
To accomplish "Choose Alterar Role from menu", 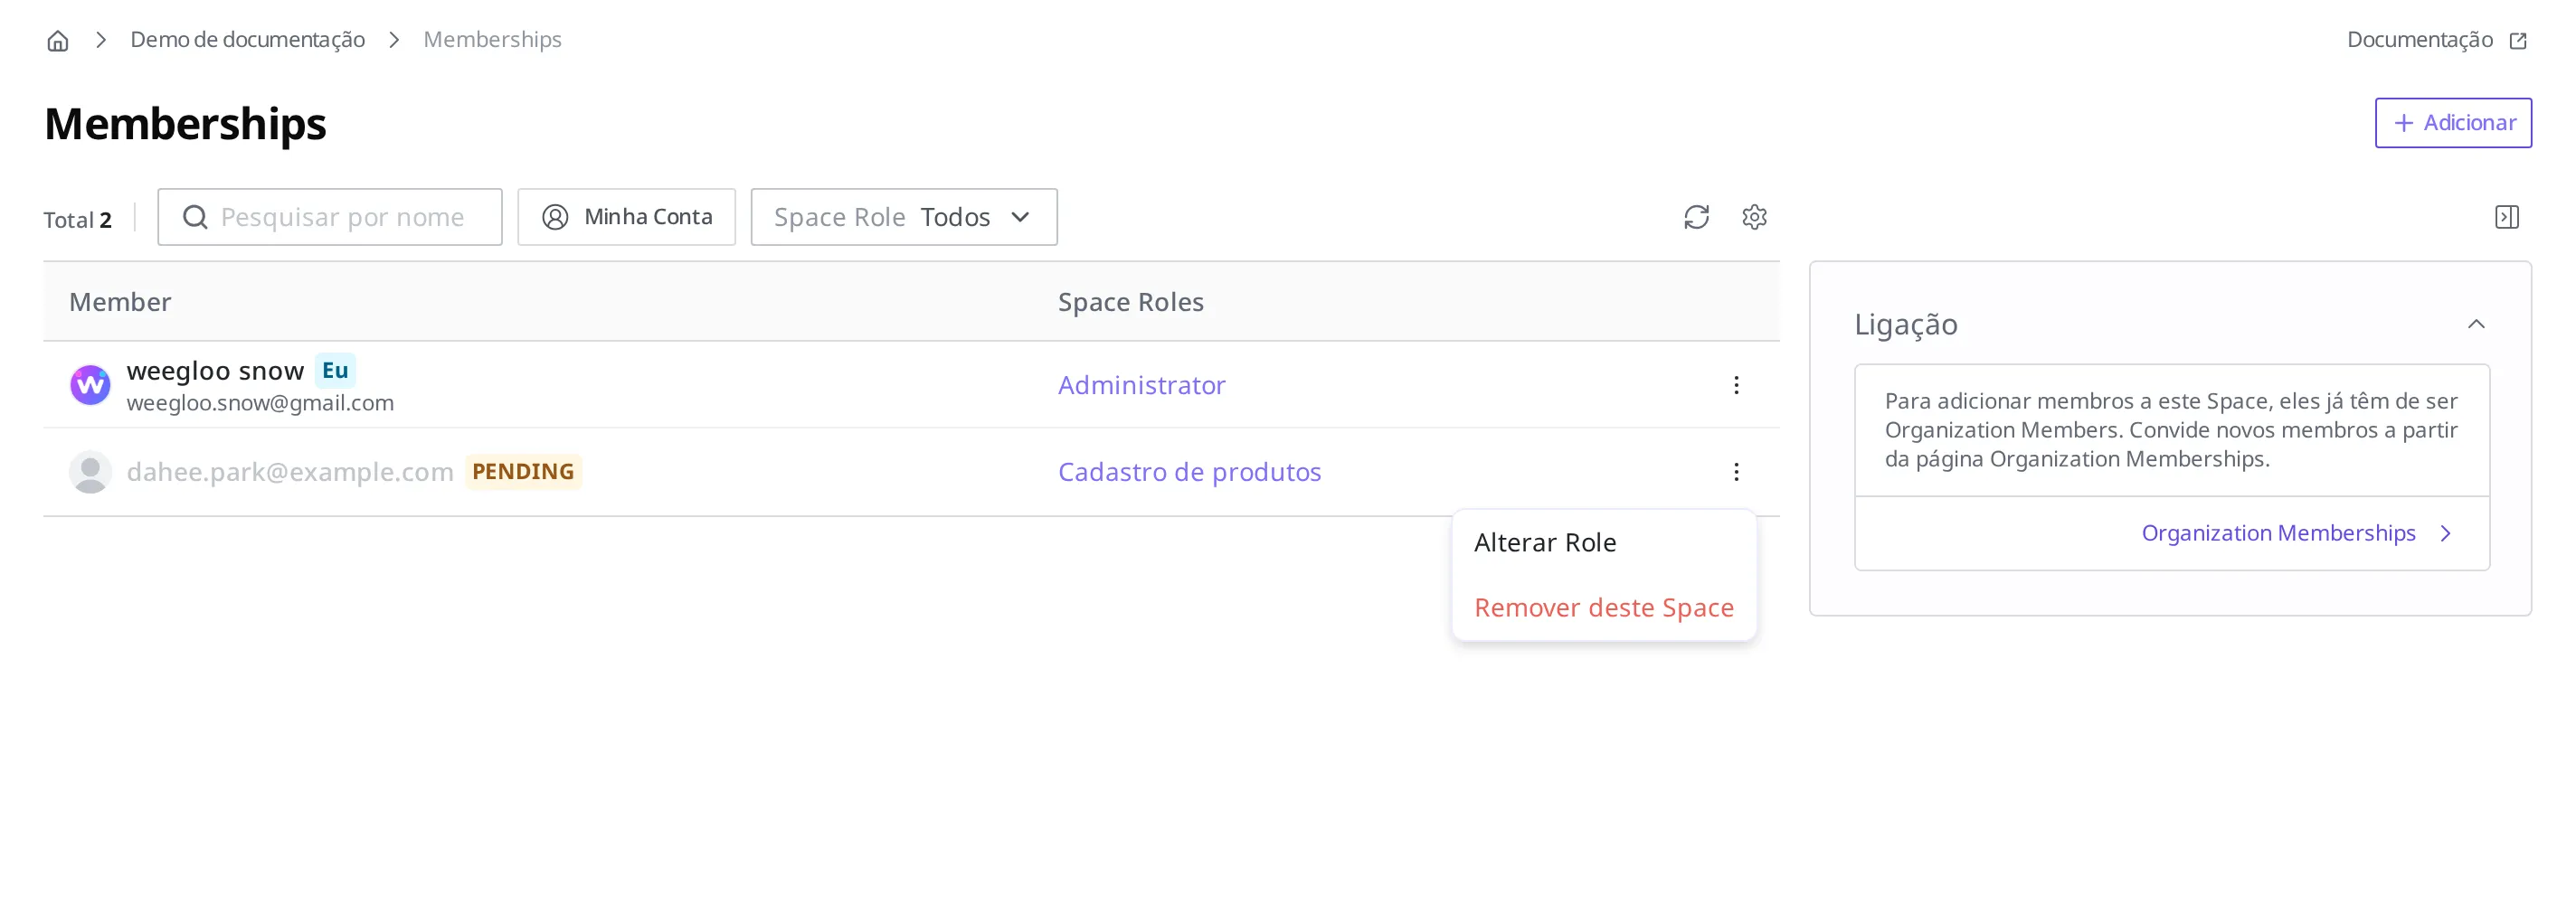I will tap(1604, 543).
